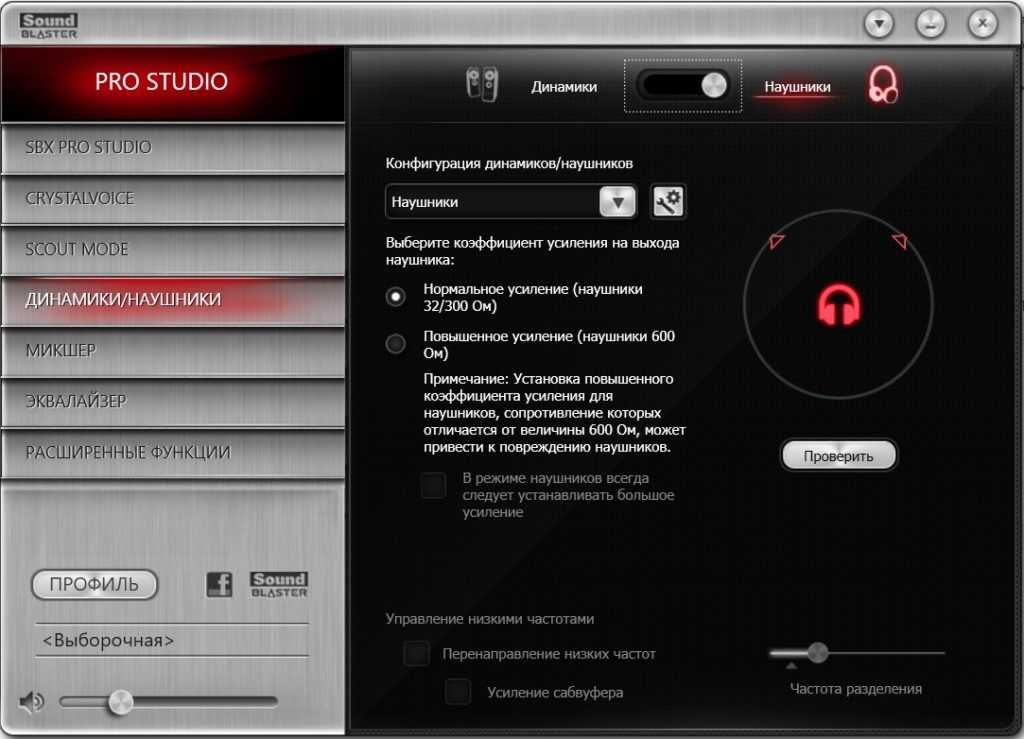Click the left red channel arrow in circle
This screenshot has width=1024, height=739.
[777, 241]
